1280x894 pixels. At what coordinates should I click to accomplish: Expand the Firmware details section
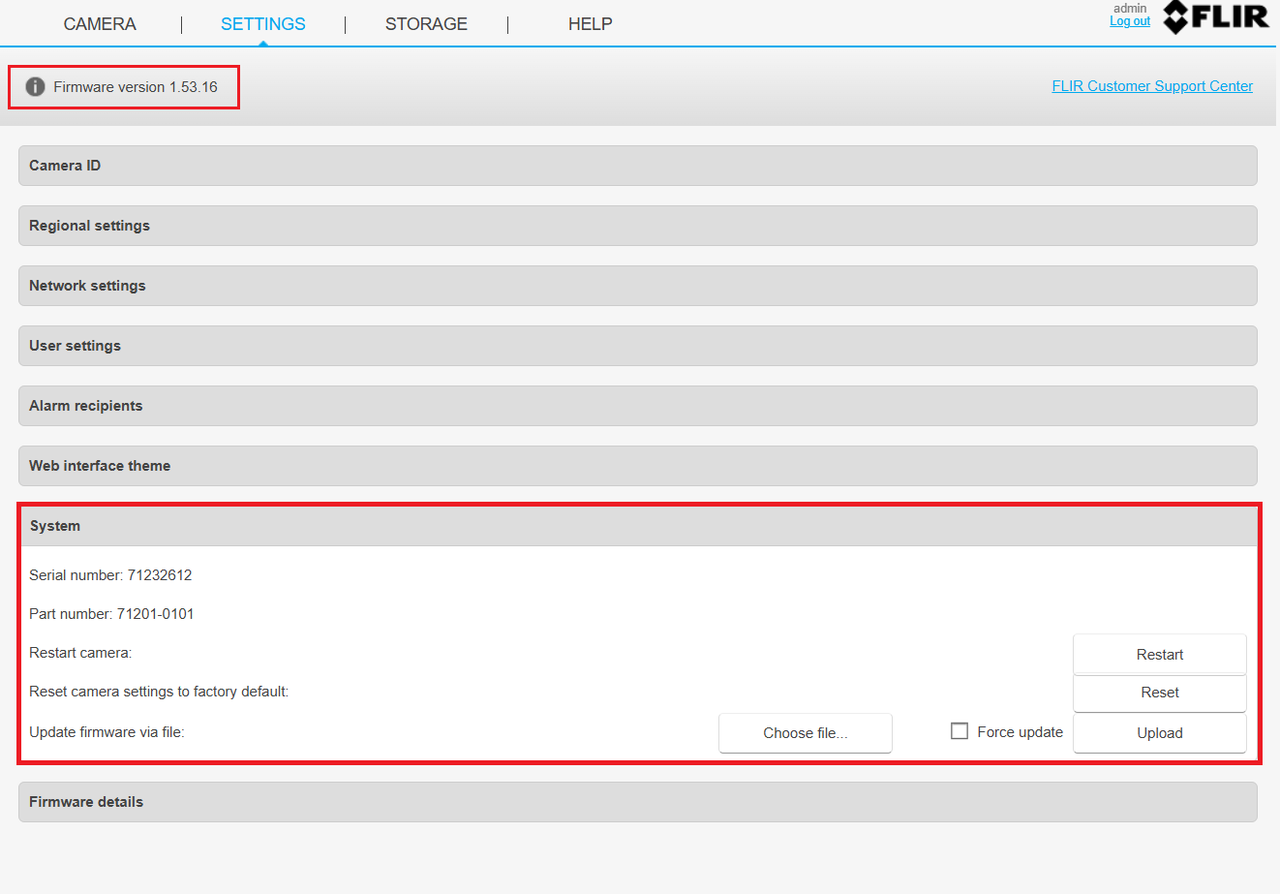point(637,801)
